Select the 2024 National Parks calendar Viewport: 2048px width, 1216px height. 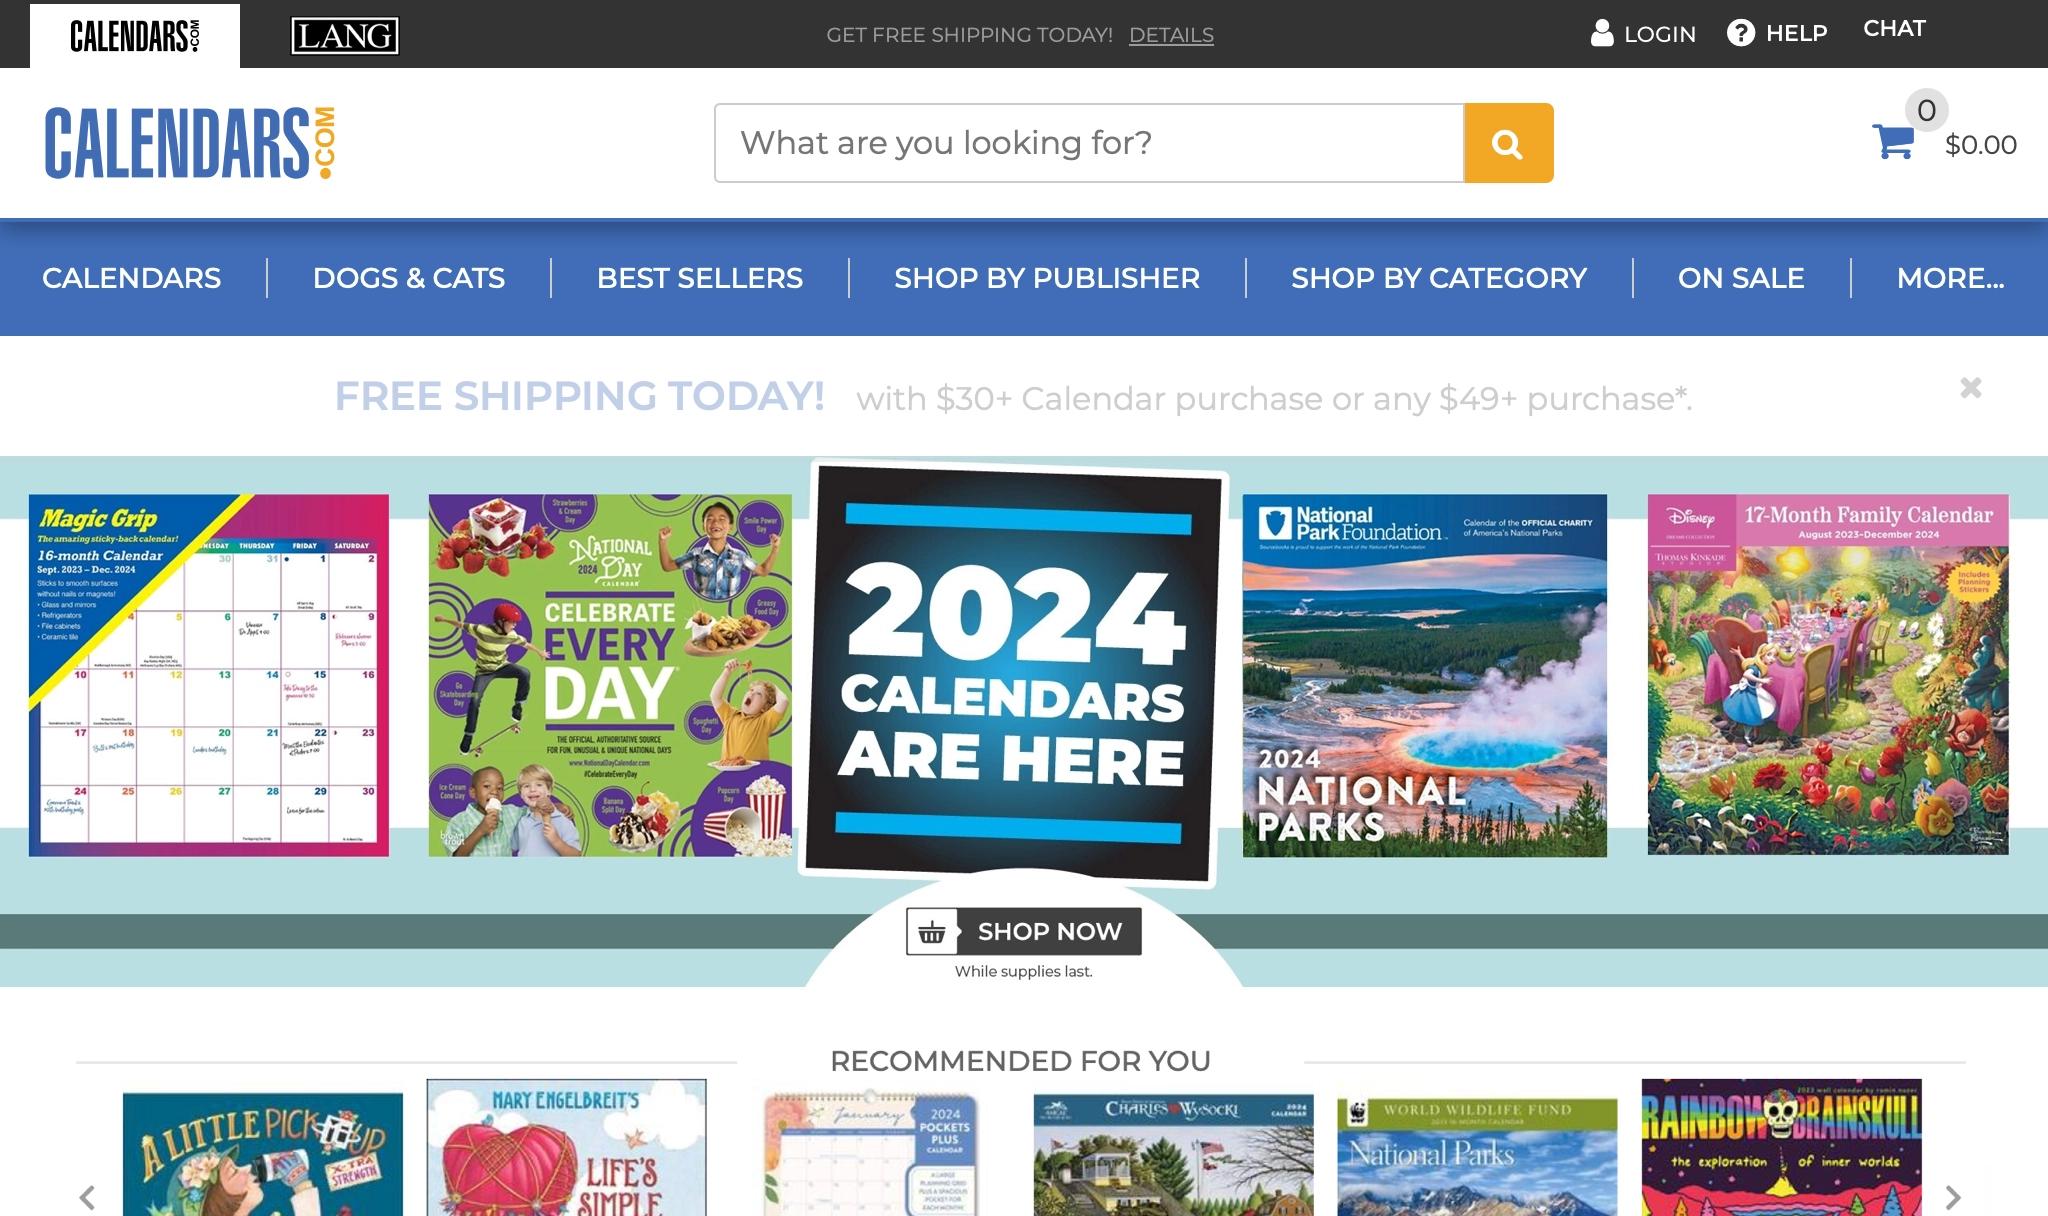click(x=1425, y=675)
